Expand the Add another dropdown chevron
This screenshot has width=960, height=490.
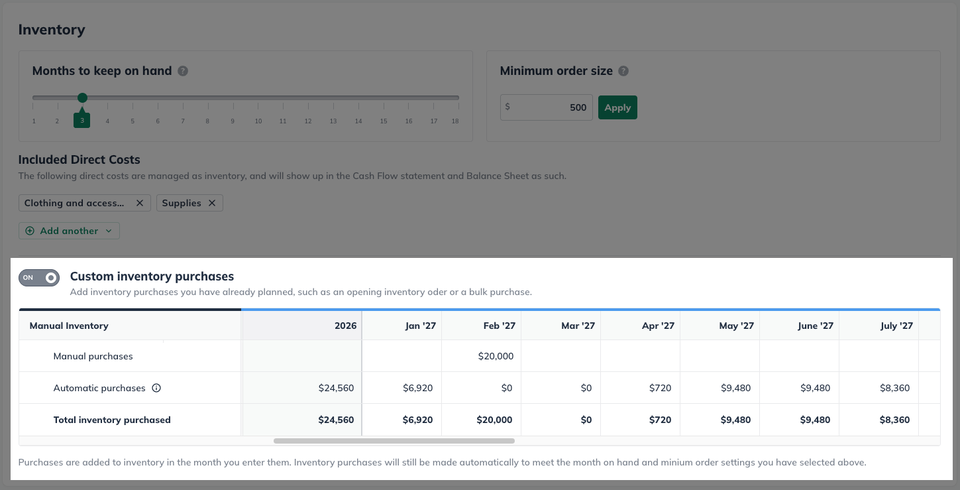[x=108, y=231]
